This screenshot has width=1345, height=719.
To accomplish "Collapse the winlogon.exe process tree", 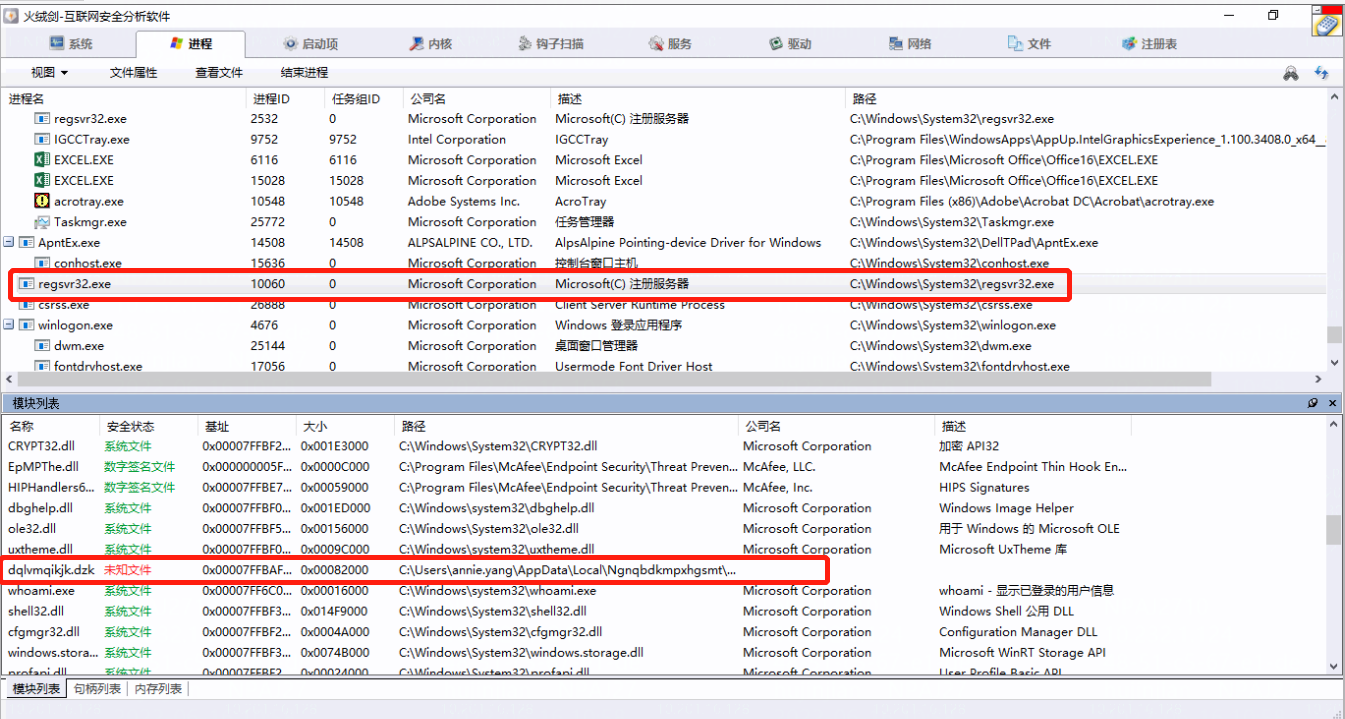I will pos(8,325).
